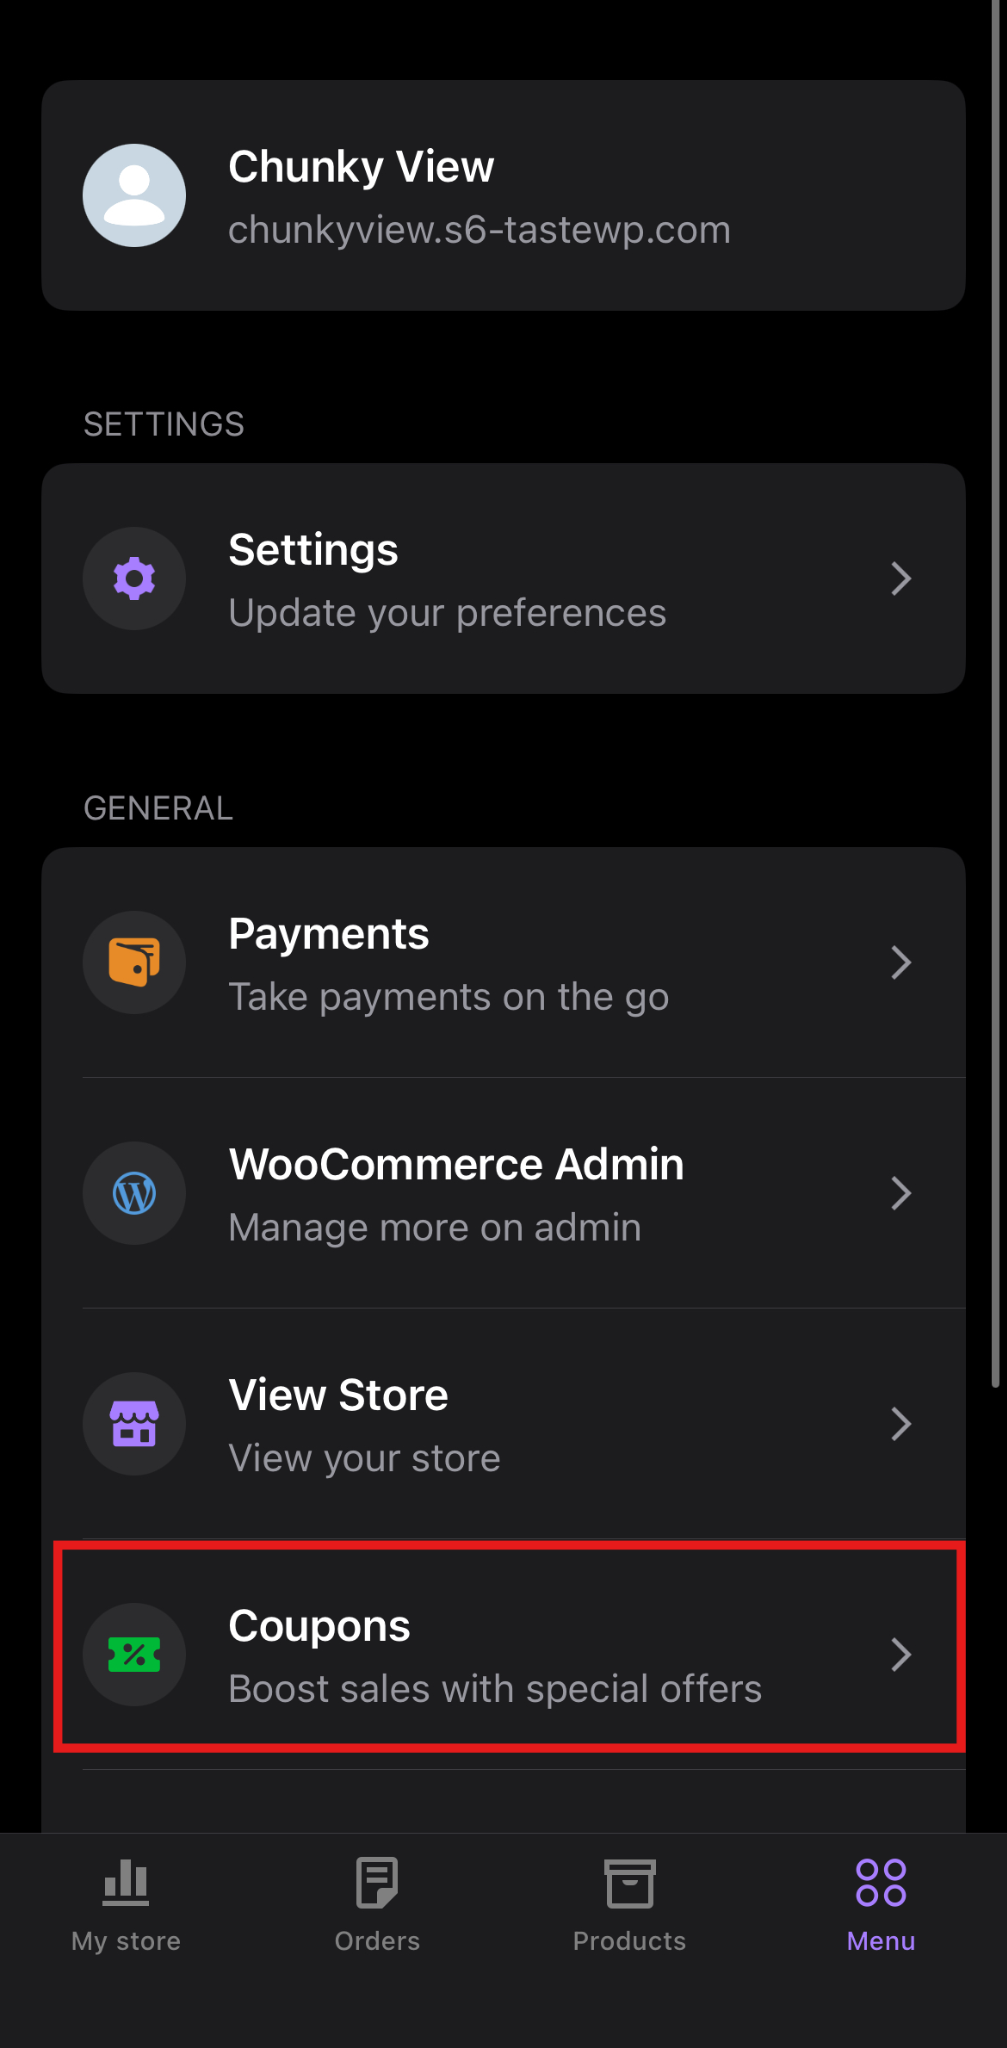The height and width of the screenshot is (2048, 1007).
Task: Click the vertical scrollbar on the right edge
Action: [995, 700]
